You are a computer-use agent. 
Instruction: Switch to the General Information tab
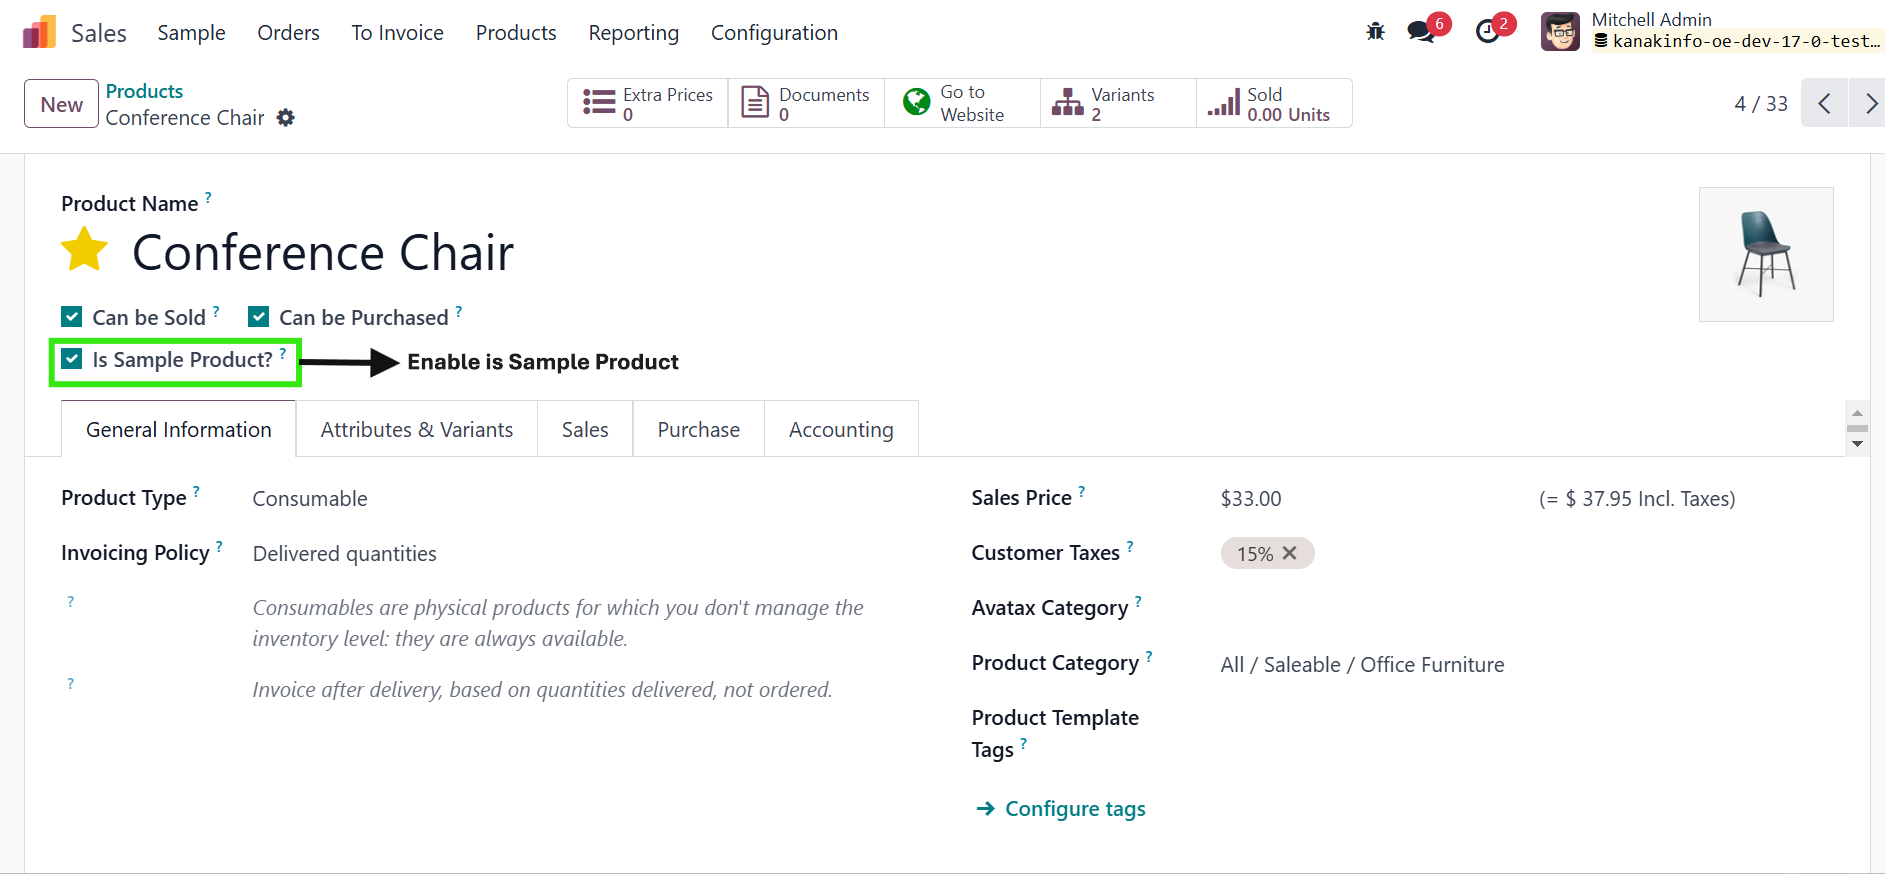(x=178, y=429)
